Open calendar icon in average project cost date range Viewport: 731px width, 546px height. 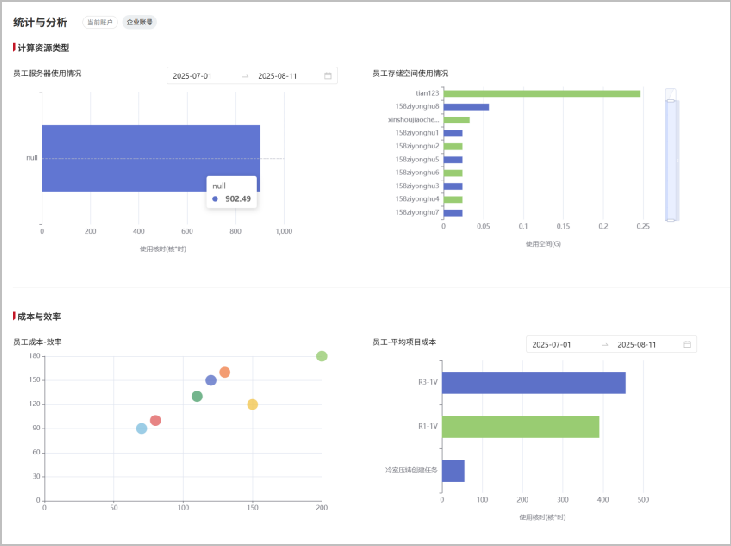tap(687, 345)
